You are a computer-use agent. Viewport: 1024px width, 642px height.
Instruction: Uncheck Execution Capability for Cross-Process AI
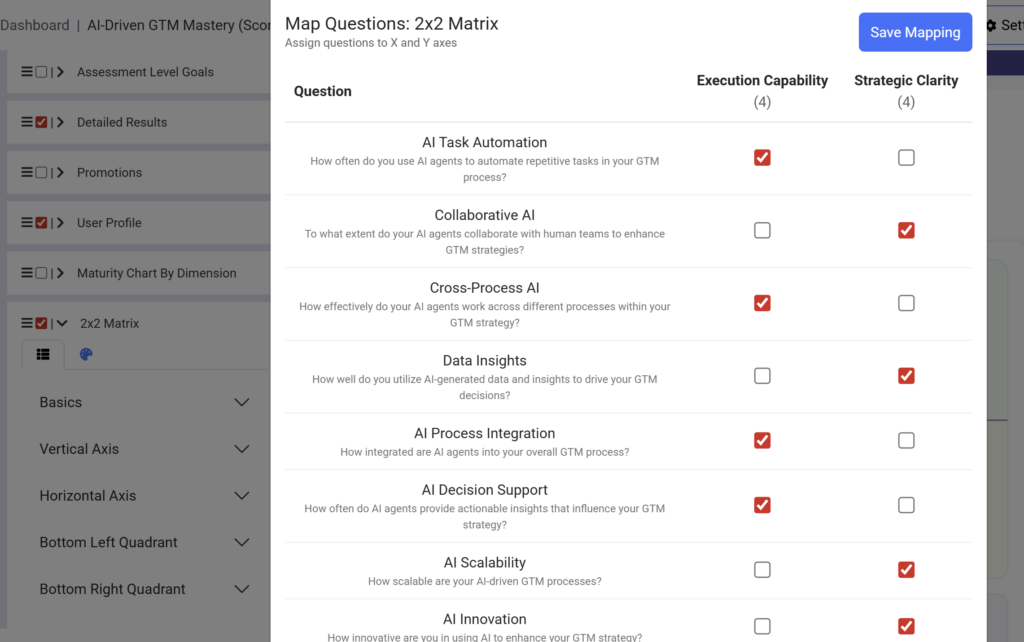tap(762, 303)
